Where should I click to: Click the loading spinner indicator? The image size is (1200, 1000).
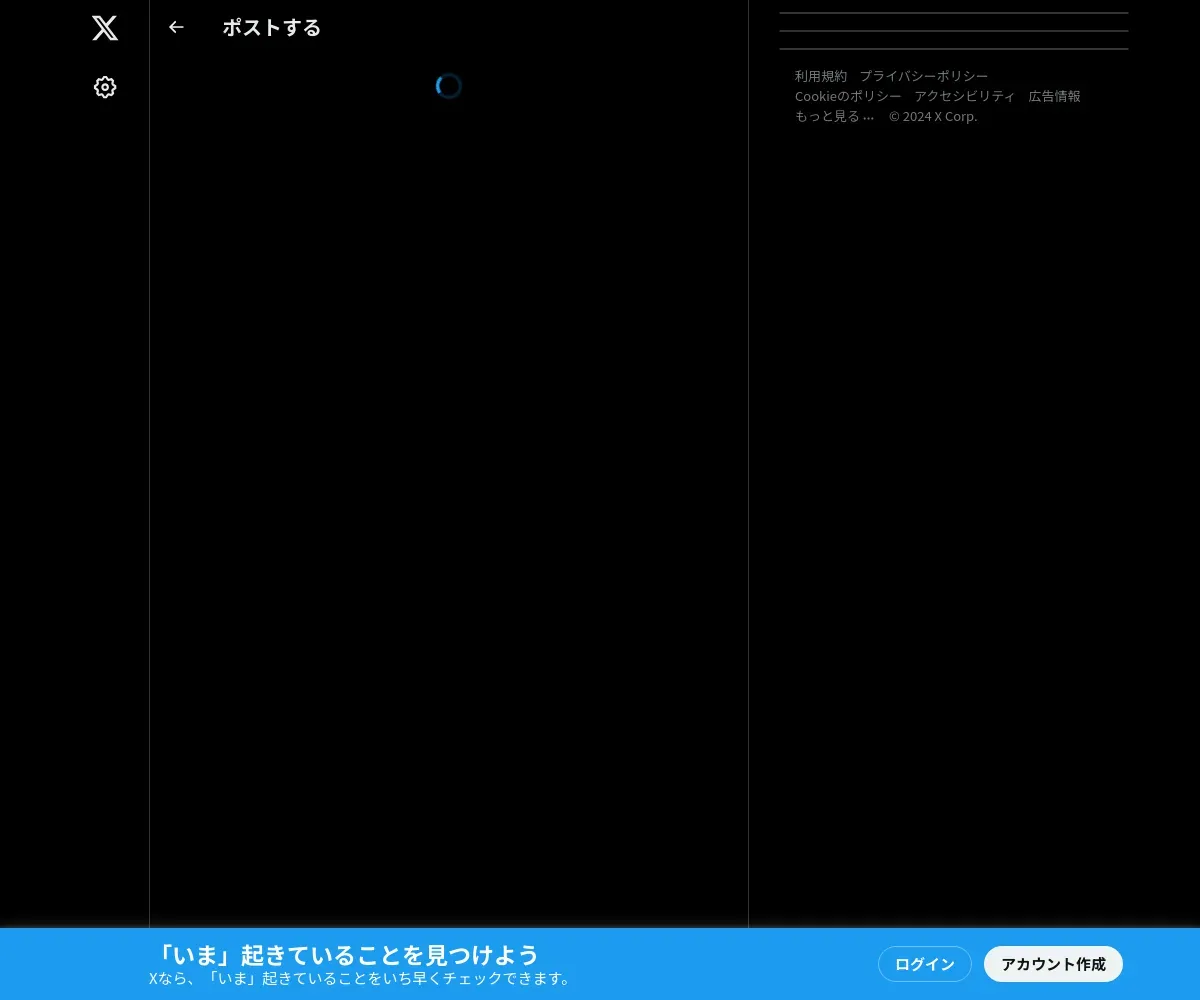(449, 86)
